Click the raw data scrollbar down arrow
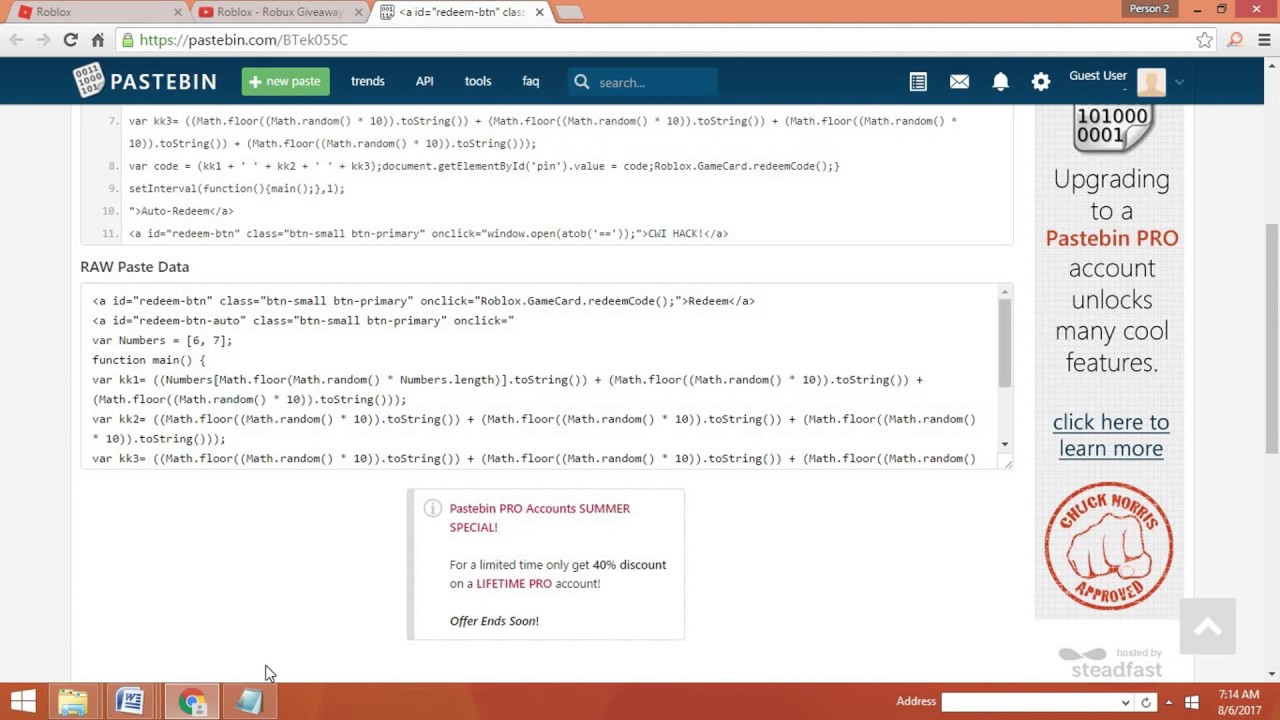 tap(1004, 444)
